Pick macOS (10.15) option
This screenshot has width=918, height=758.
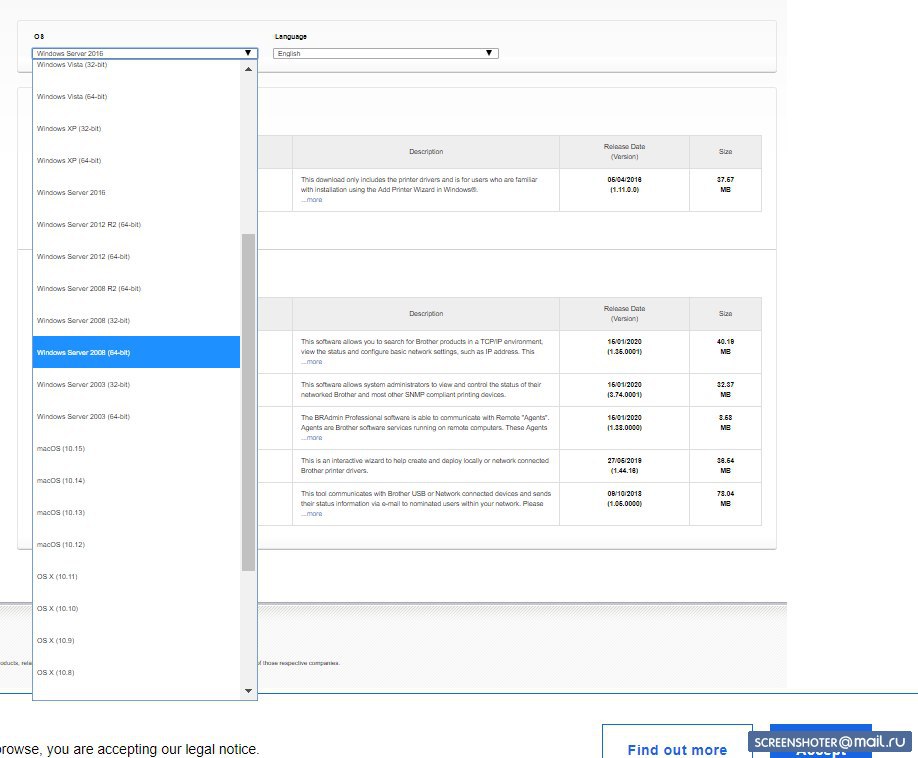pyautogui.click(x=136, y=448)
